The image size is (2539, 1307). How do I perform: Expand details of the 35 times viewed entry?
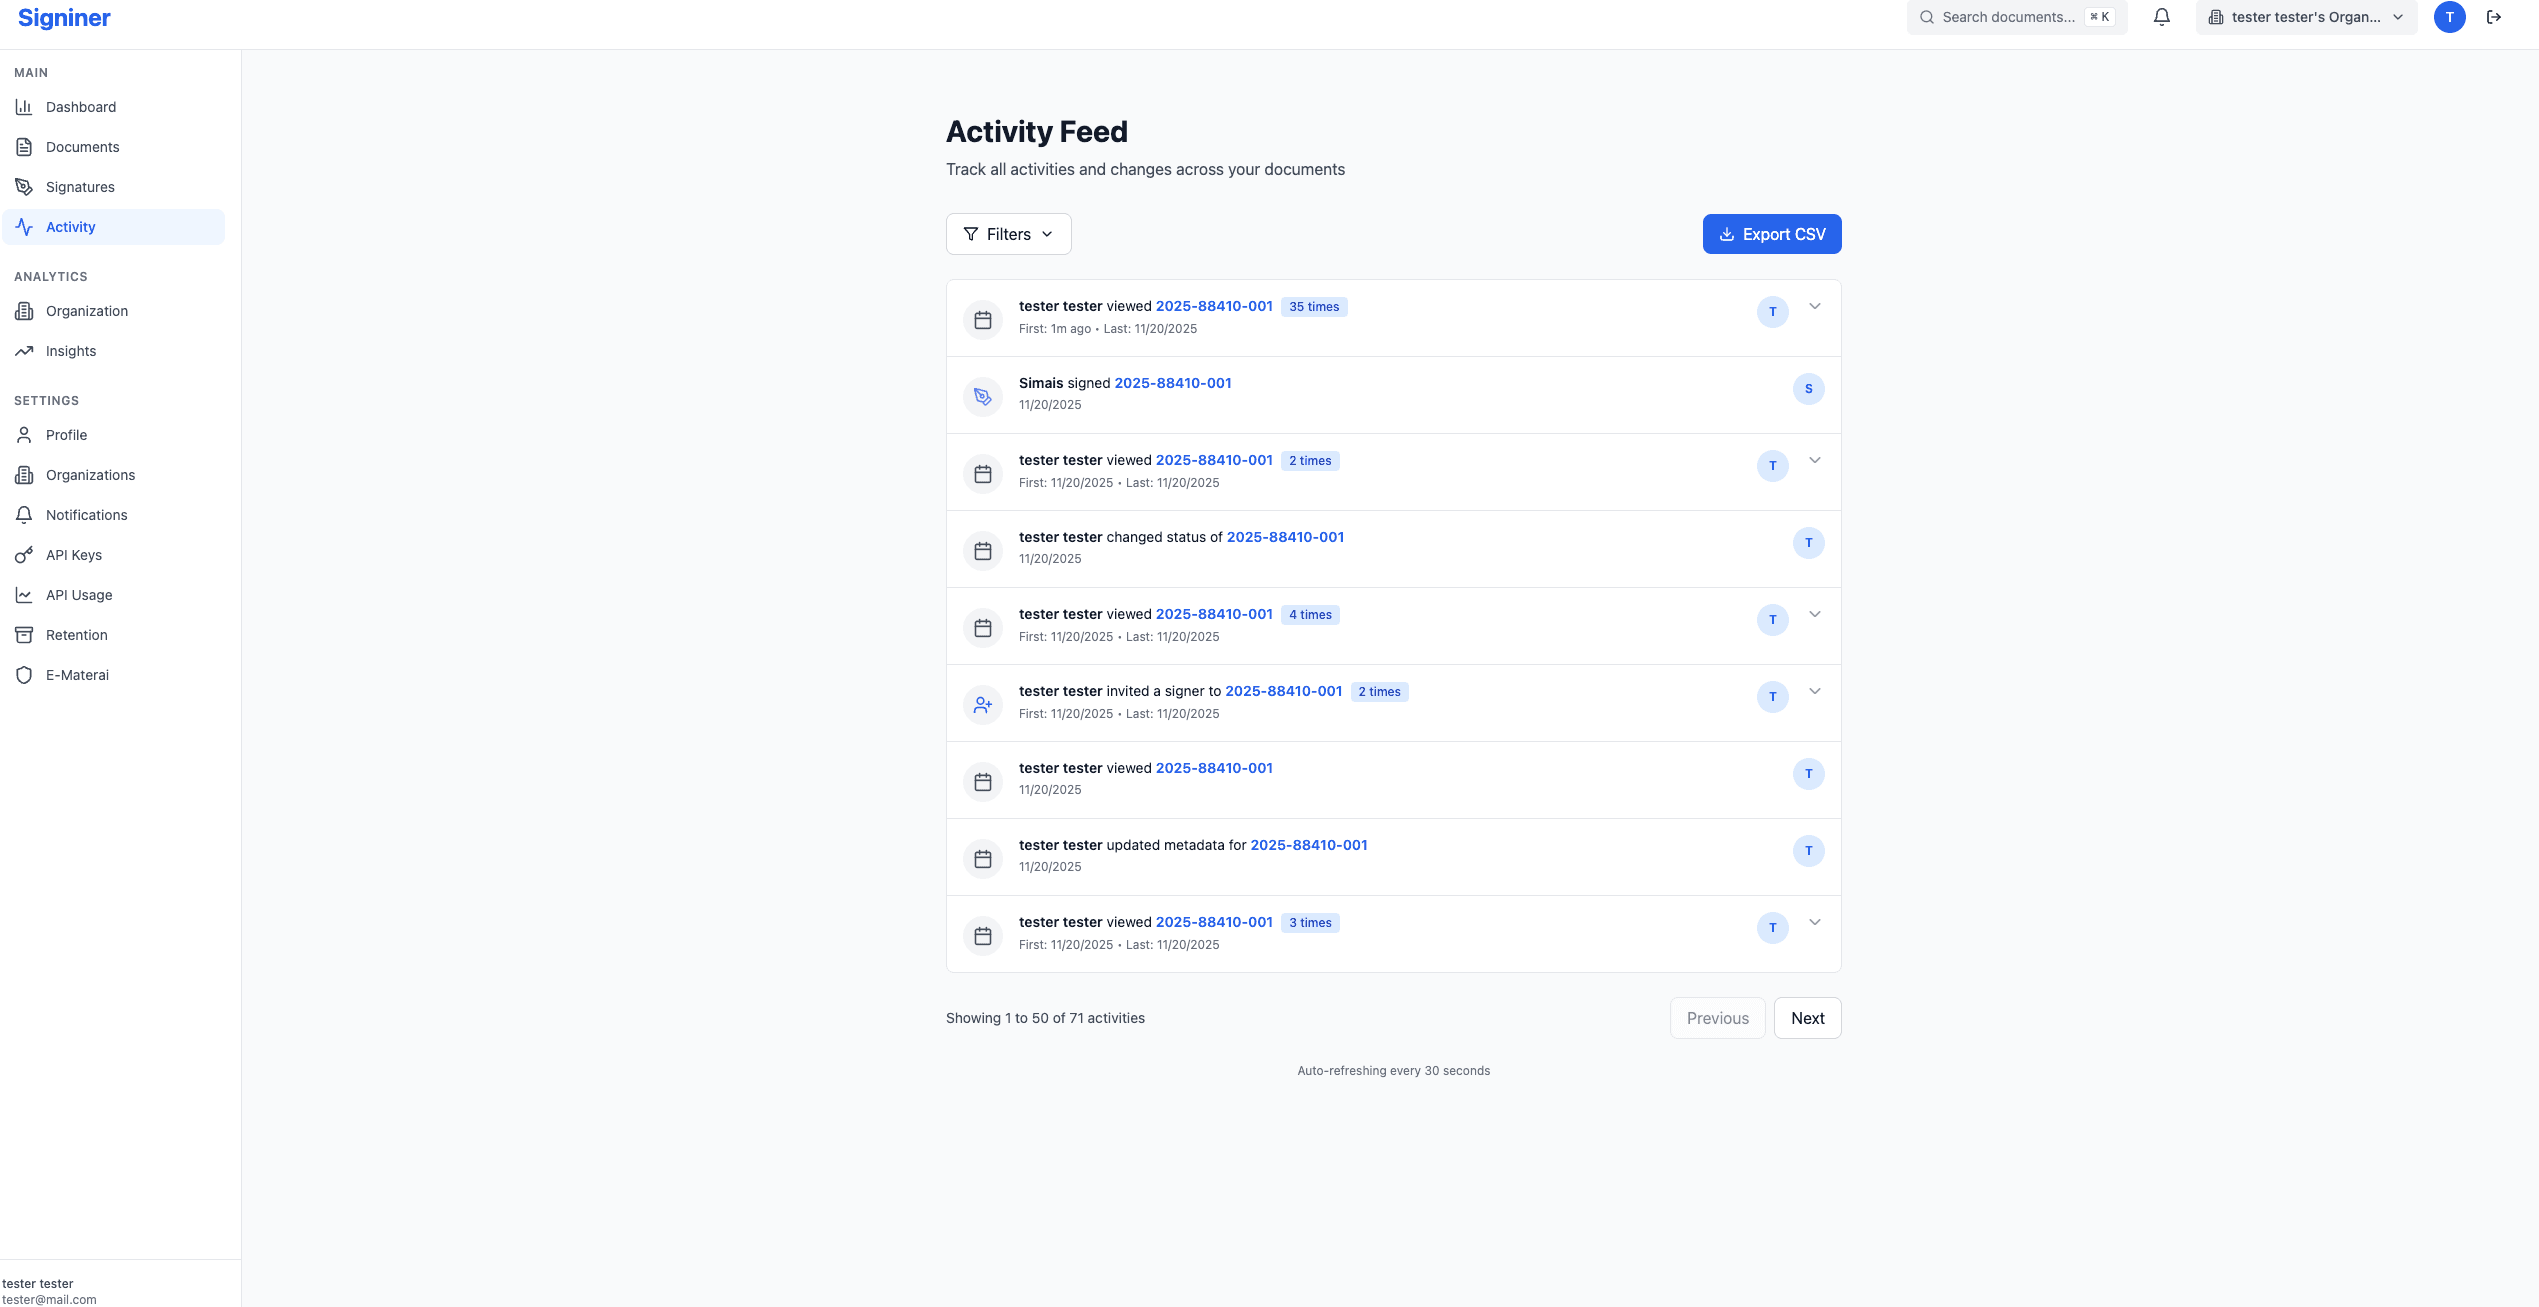click(x=1815, y=307)
